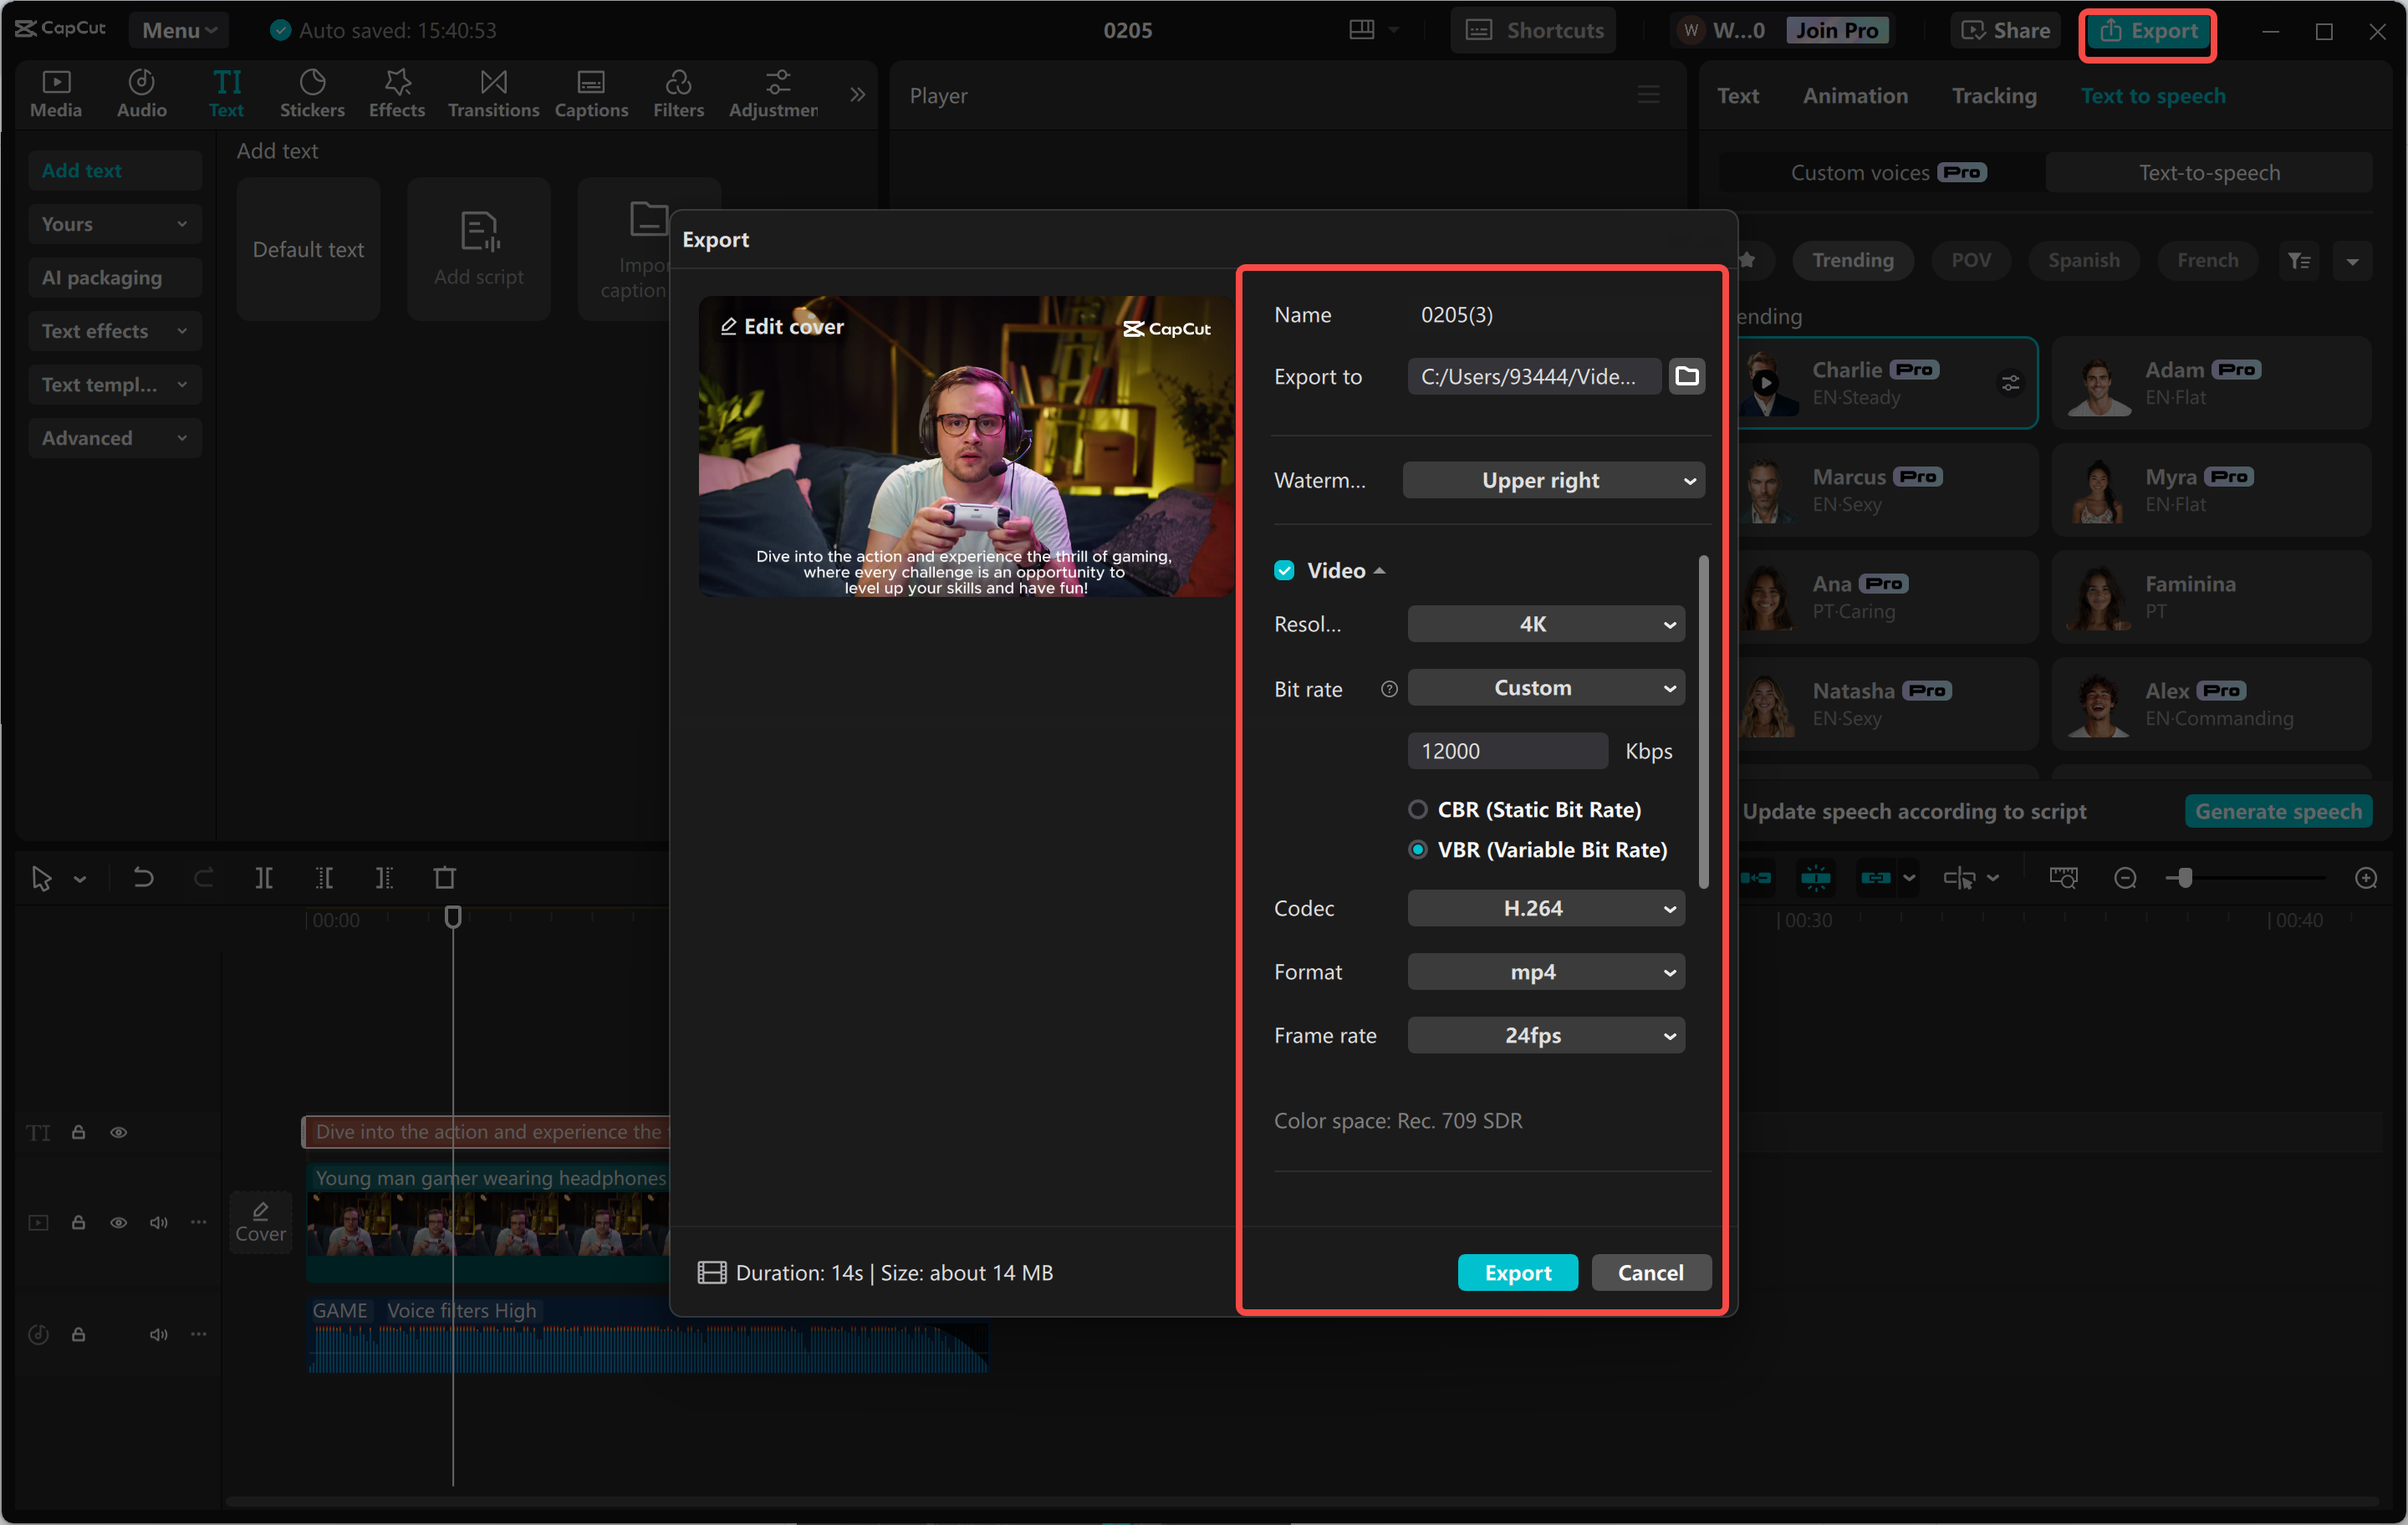
Task: Click the 12000 Kbps bitrate field
Action: point(1505,751)
